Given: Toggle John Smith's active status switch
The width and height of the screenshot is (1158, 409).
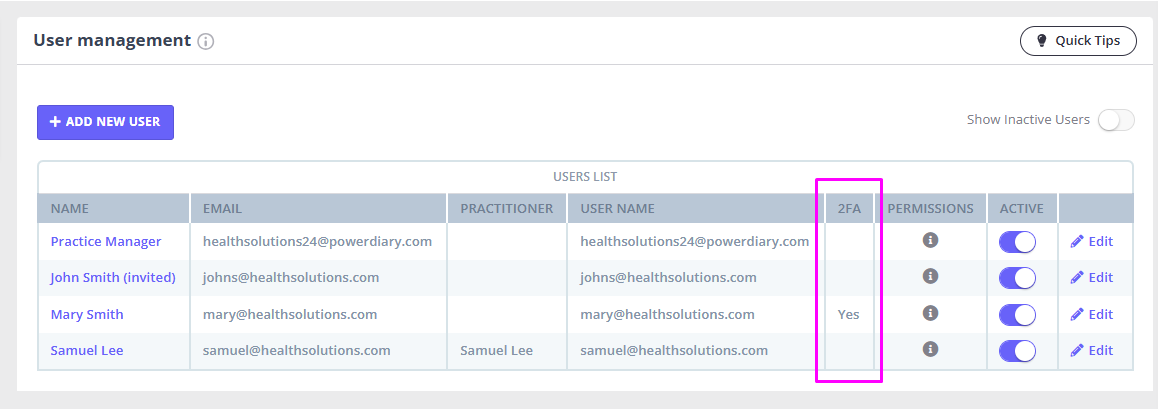Looking at the screenshot, I should [1017, 278].
